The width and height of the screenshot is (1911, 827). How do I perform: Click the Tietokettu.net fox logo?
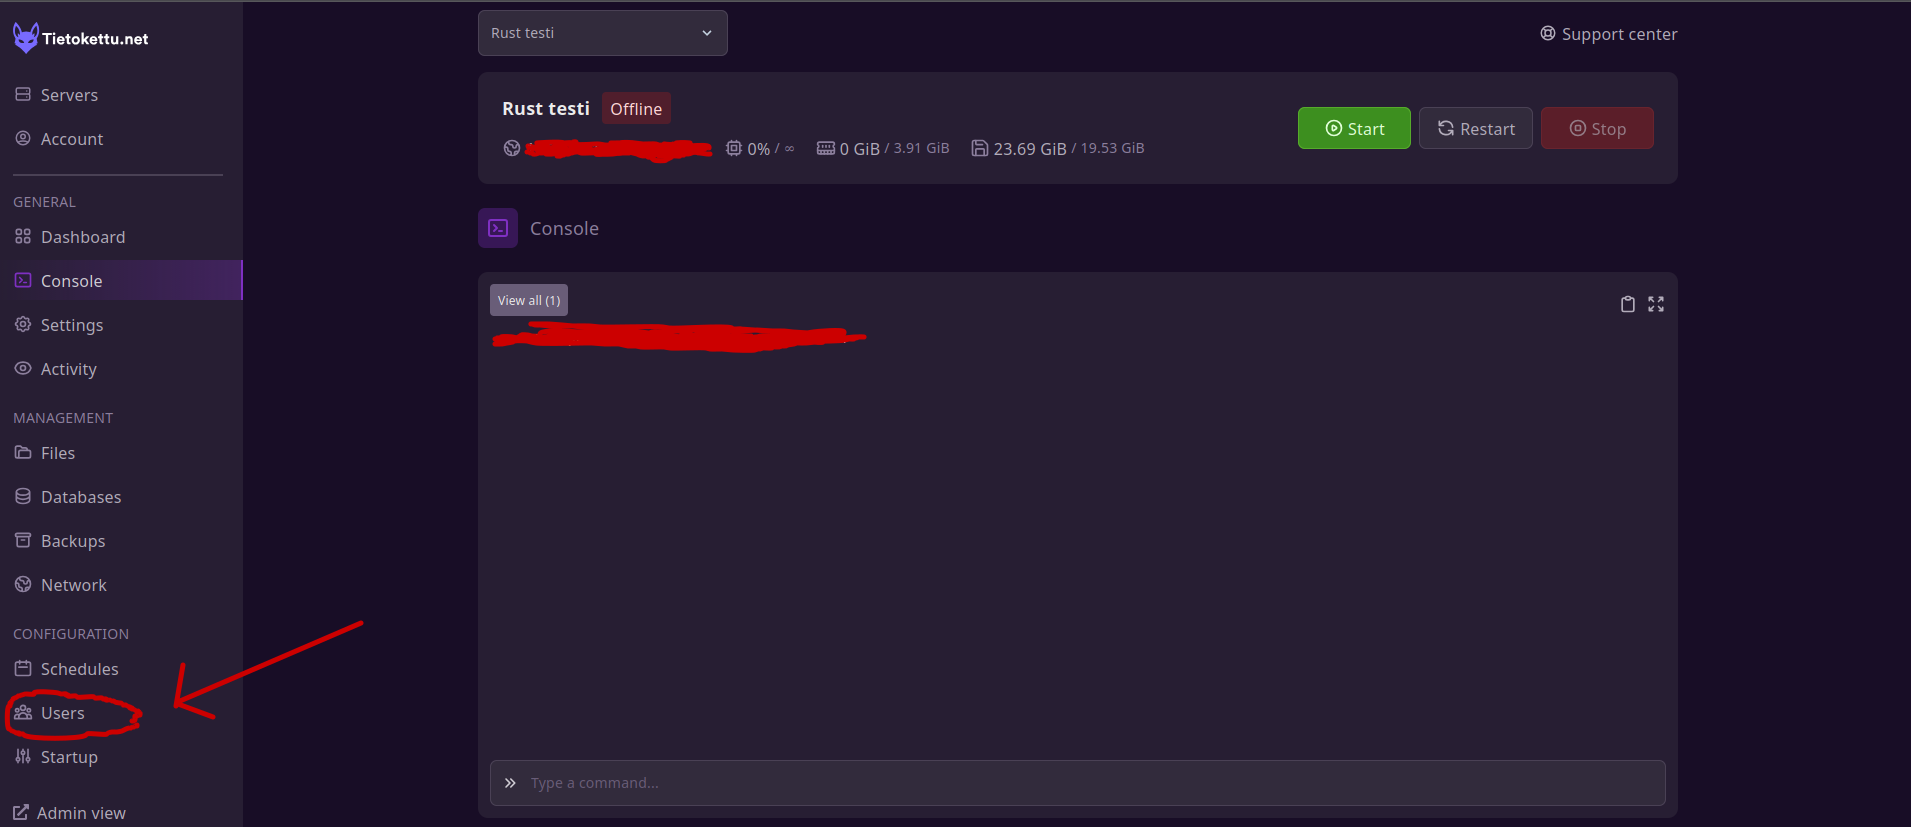26,38
